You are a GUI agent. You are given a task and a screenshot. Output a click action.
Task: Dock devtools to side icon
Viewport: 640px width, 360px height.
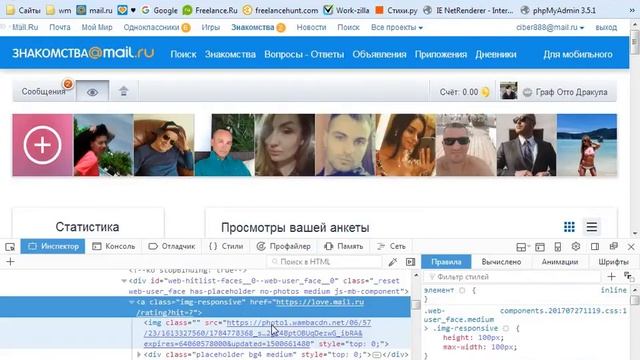(x=595, y=247)
